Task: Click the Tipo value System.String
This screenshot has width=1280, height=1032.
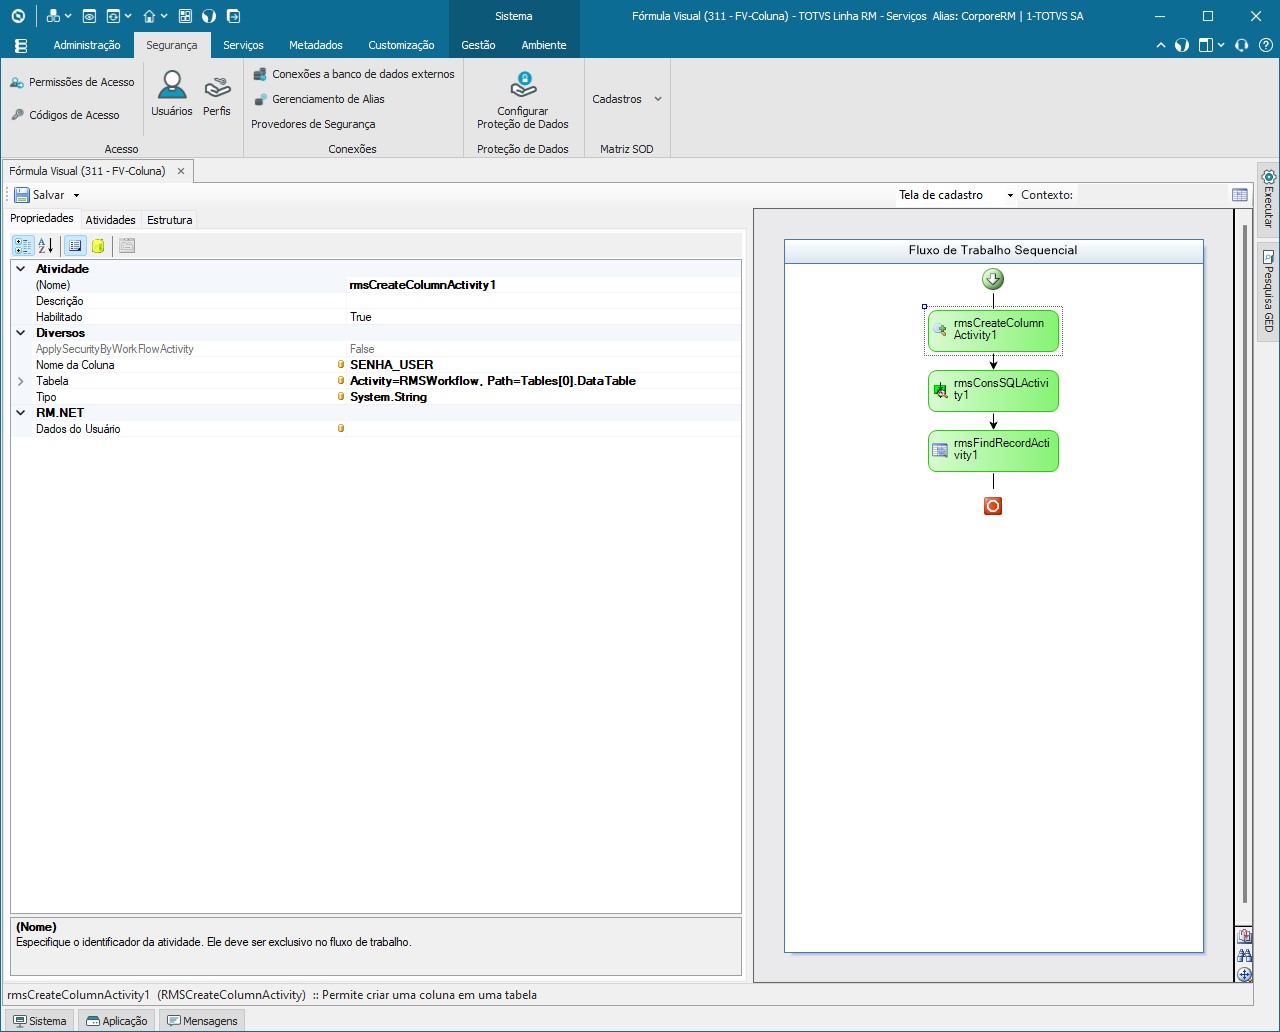Action: [x=544, y=397]
